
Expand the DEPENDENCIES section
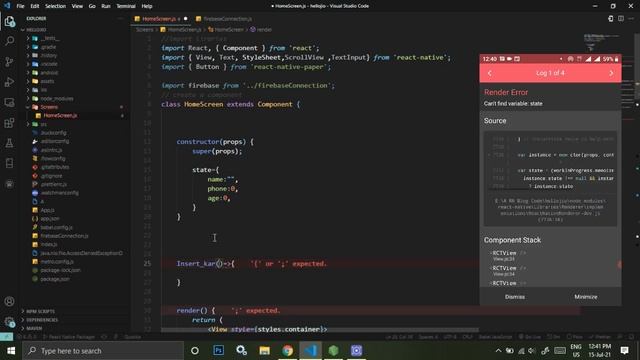click(x=42, y=320)
